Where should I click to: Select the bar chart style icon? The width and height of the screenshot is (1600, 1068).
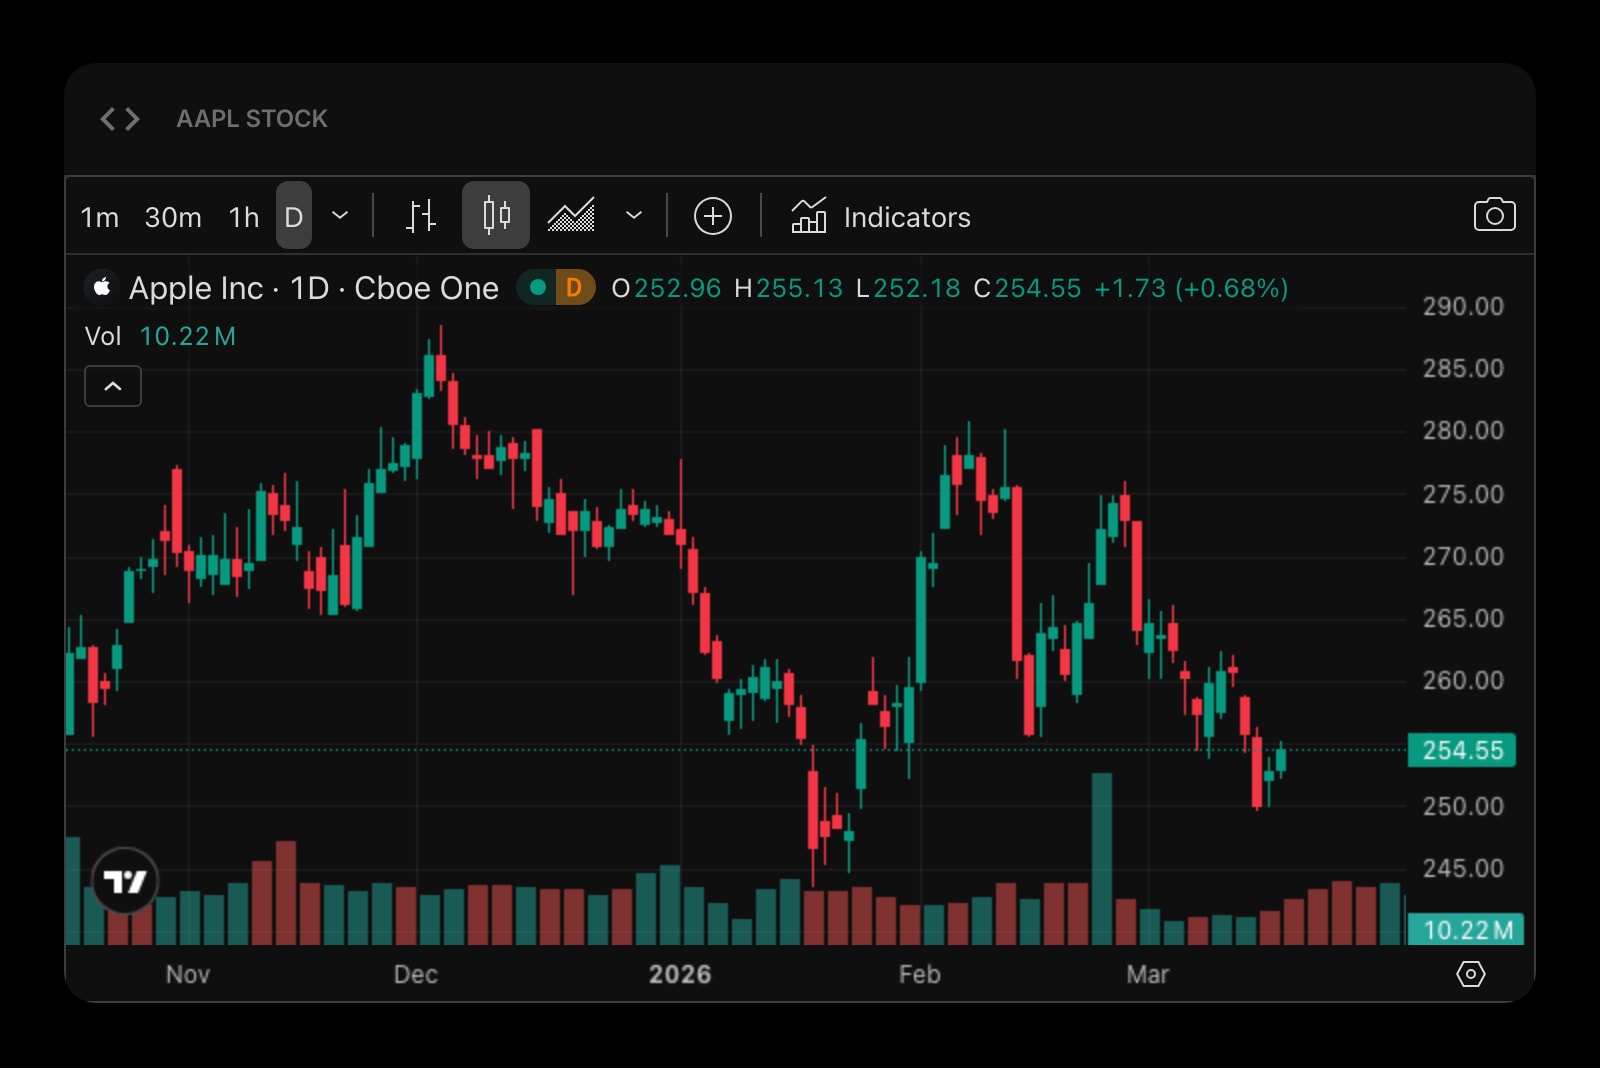pos(421,215)
